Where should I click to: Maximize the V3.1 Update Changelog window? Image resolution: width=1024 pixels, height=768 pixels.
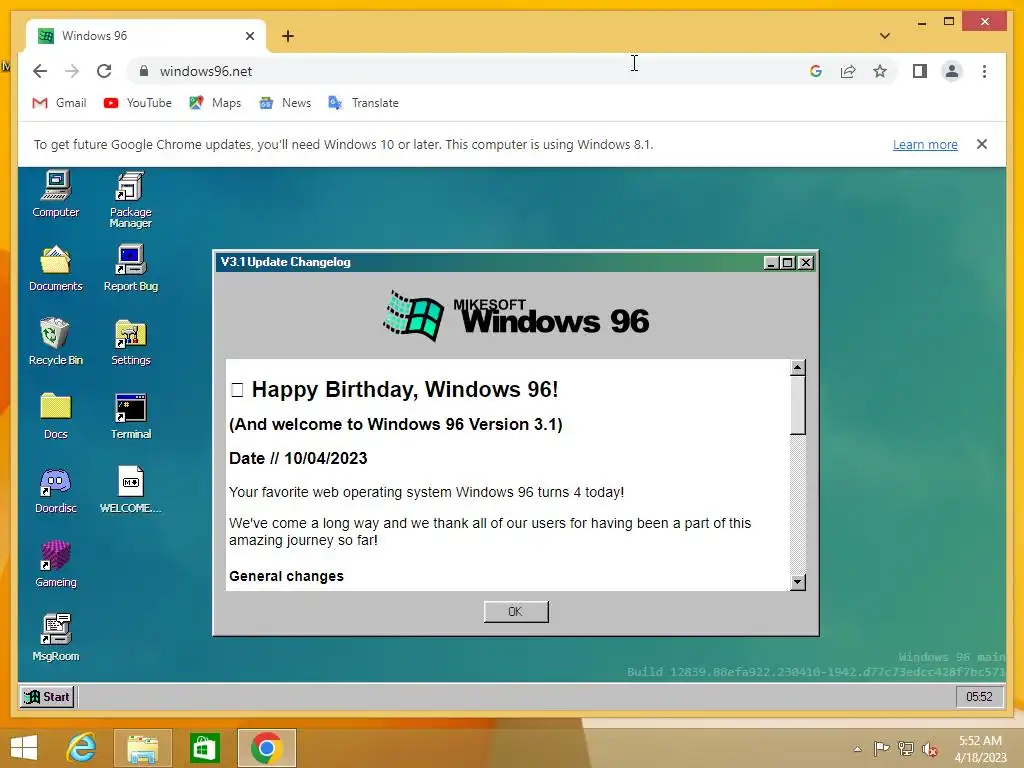[x=788, y=263]
